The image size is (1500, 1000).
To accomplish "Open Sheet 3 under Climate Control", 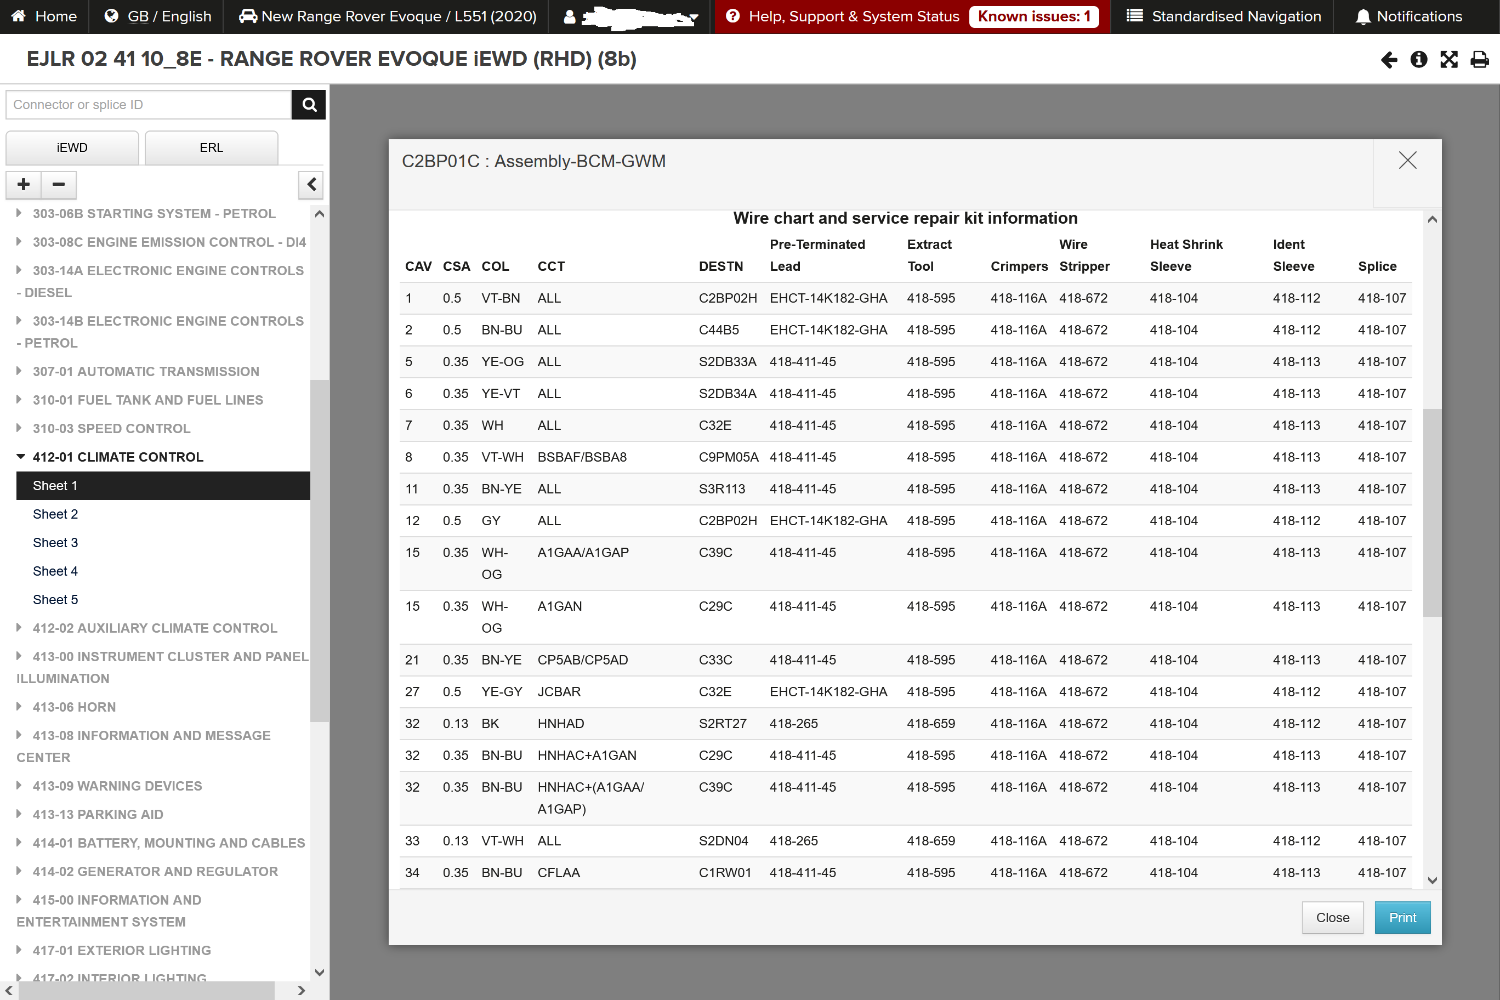I will pyautogui.click(x=55, y=543).
